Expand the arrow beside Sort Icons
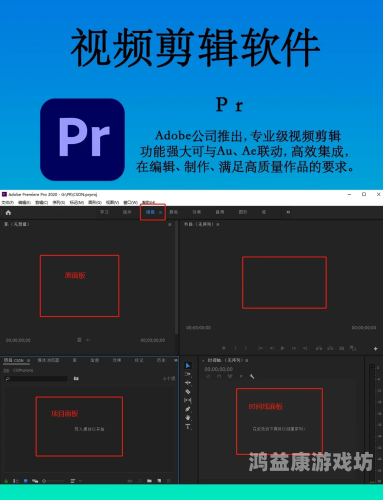383x500 pixels. [80, 481]
